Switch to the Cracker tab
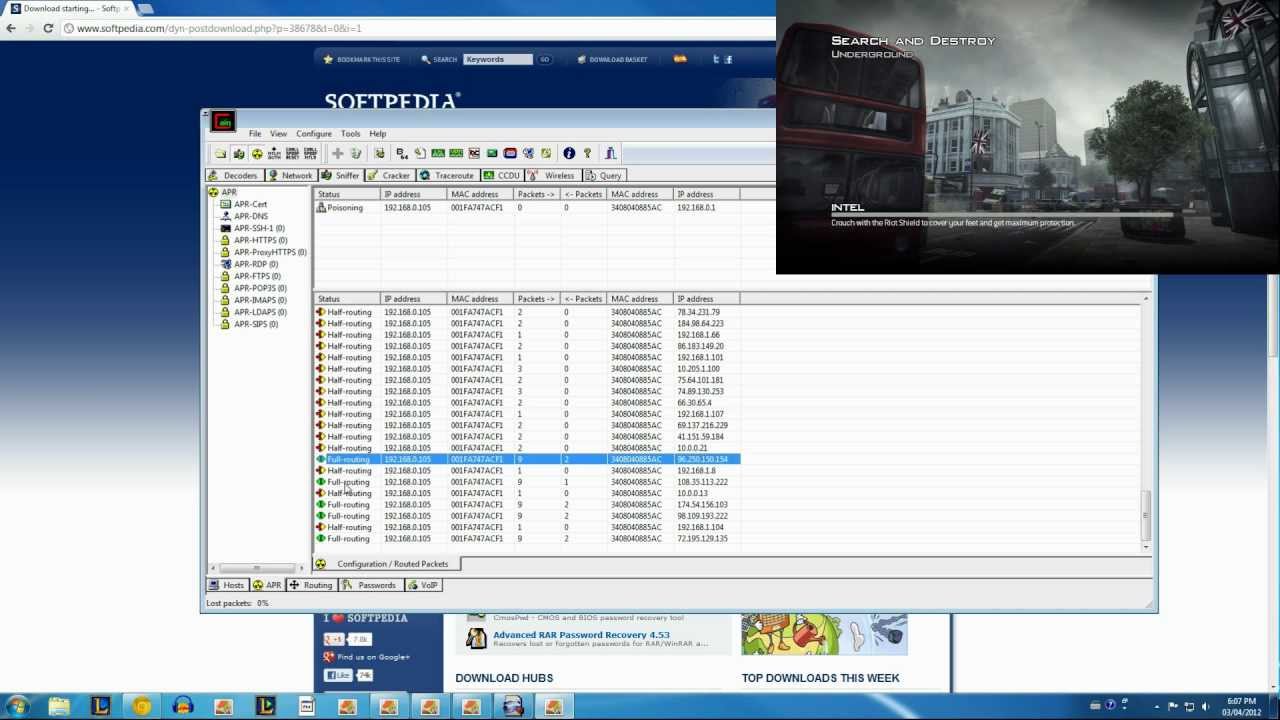This screenshot has height=720, width=1280. (390, 175)
